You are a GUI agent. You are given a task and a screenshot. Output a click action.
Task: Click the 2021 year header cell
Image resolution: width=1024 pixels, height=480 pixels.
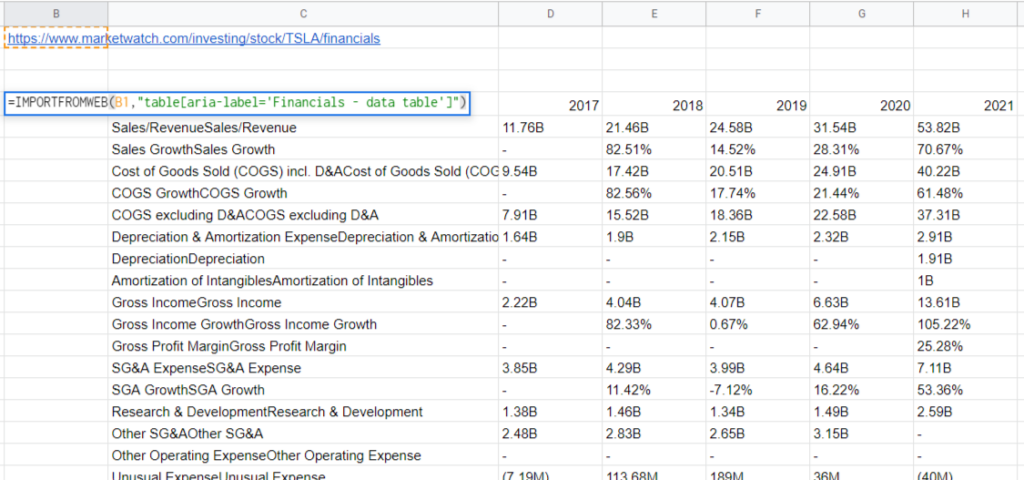(x=966, y=105)
